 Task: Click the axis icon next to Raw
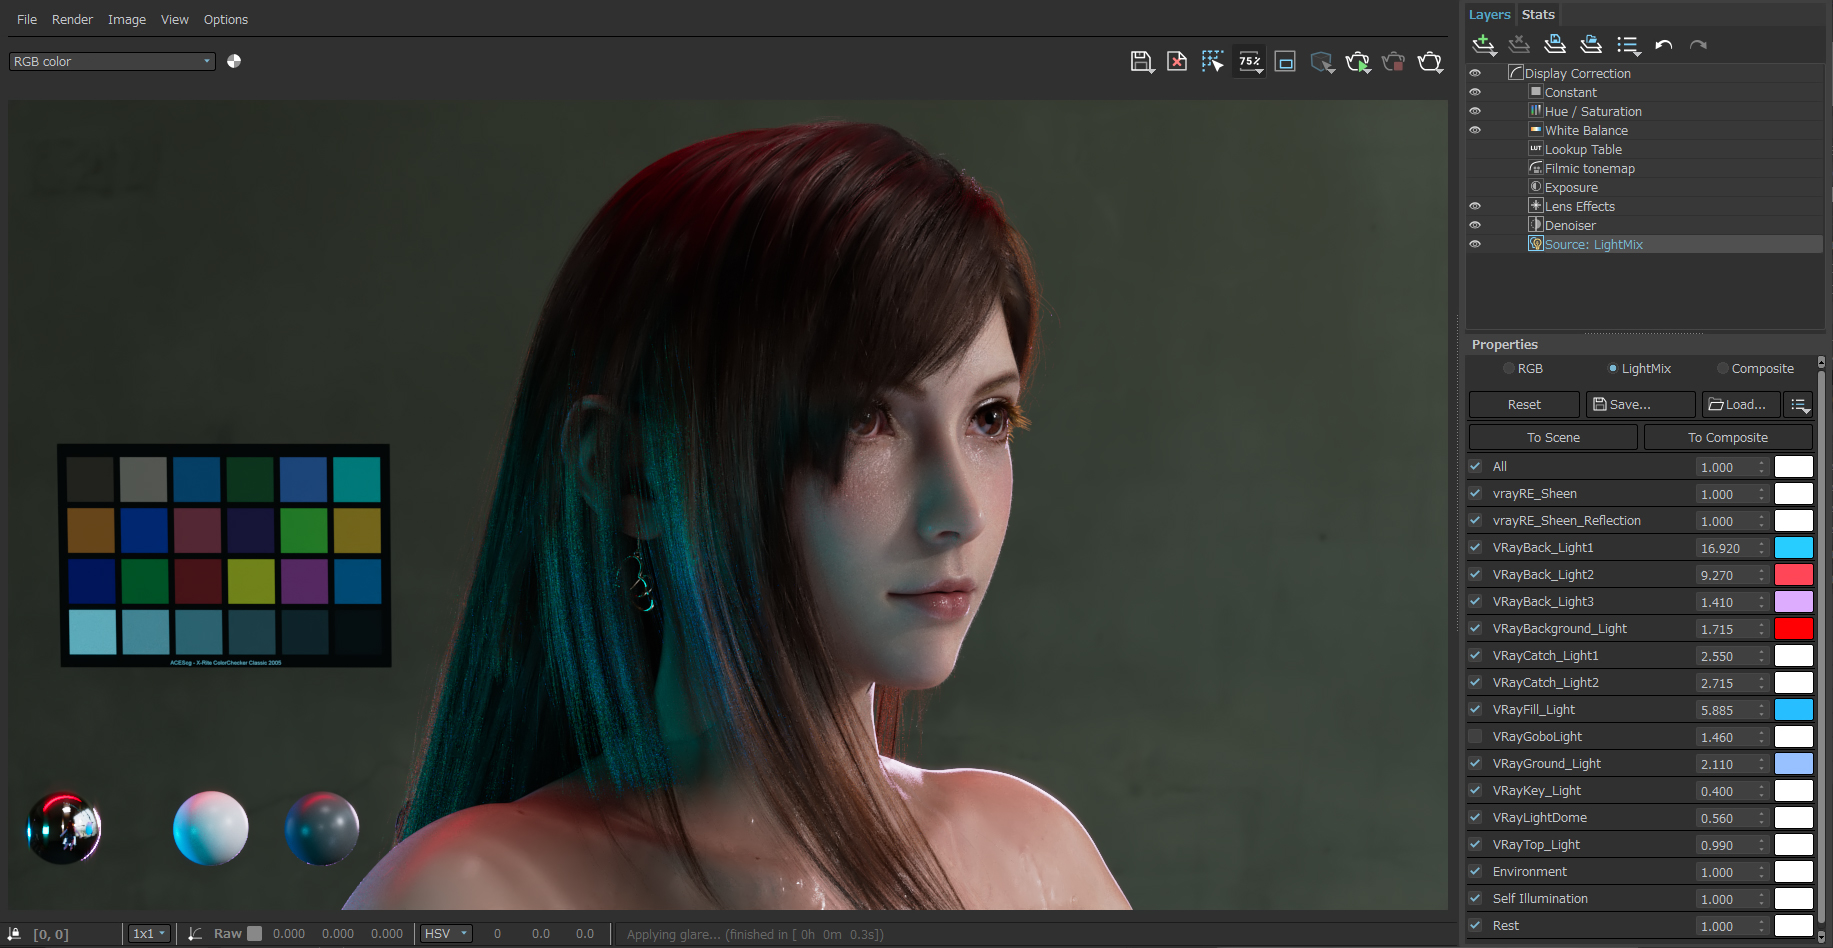point(195,933)
